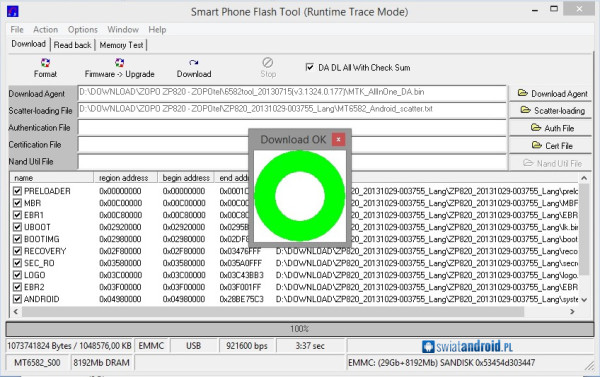
Task: Maximize the Flash Tool window
Action: tap(554, 9)
